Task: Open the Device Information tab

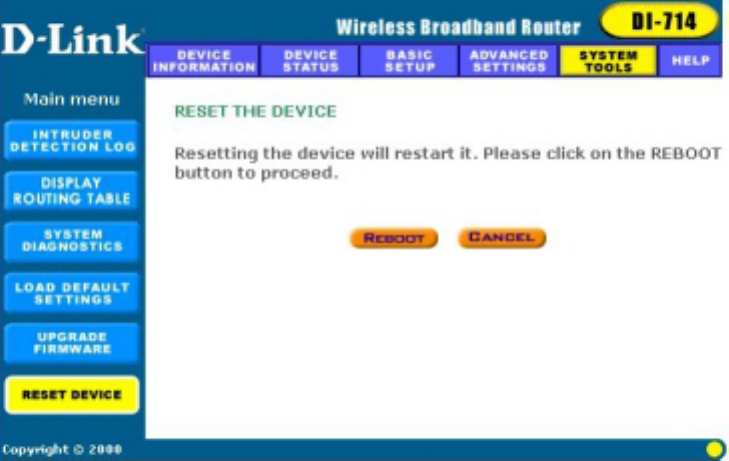Action: pyautogui.click(x=204, y=61)
